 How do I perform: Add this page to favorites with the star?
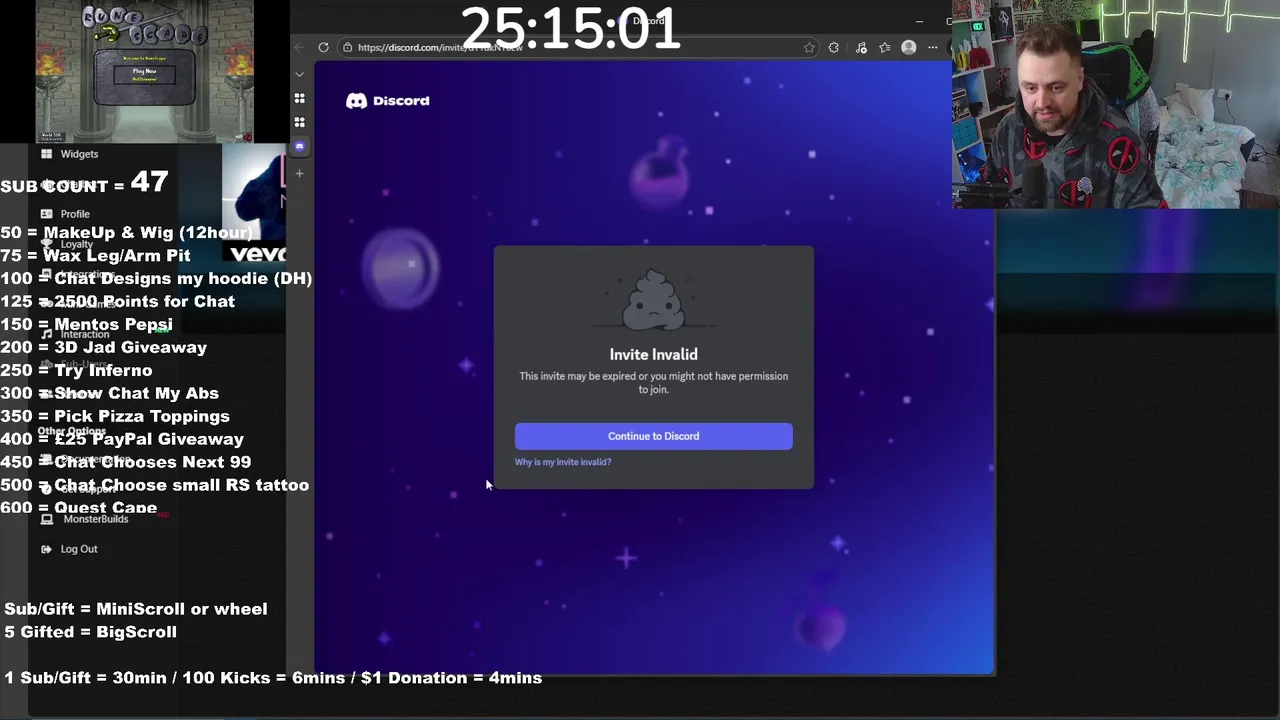click(x=809, y=47)
